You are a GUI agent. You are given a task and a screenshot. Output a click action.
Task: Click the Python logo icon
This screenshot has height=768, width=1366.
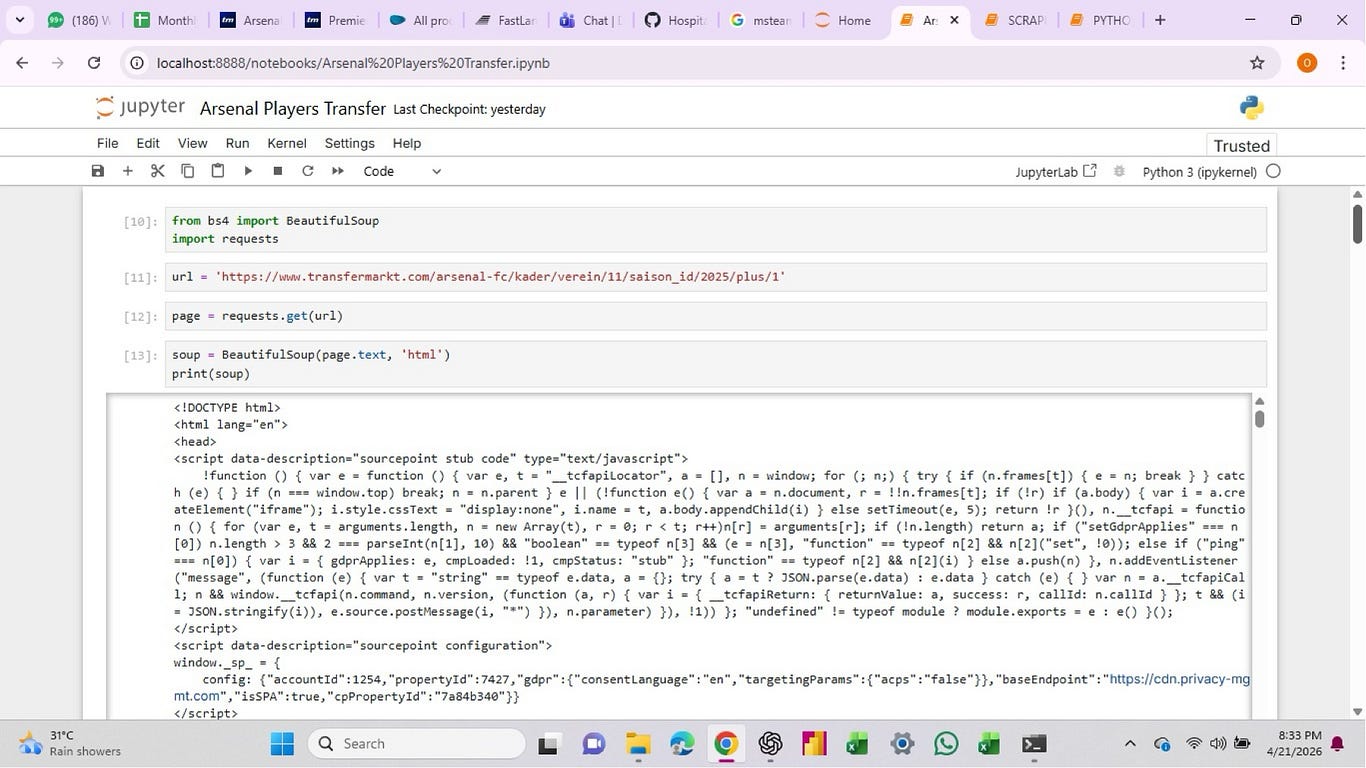tap(1251, 108)
